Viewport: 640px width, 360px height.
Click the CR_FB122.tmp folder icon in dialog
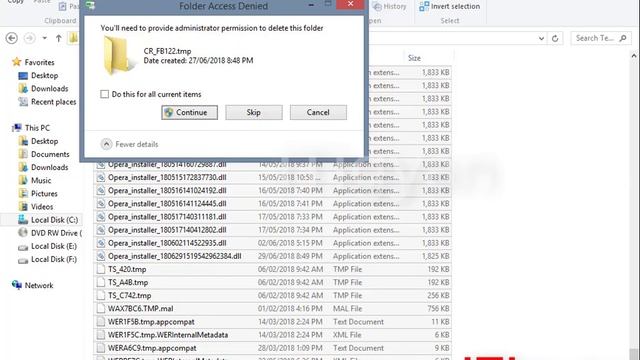tap(118, 55)
